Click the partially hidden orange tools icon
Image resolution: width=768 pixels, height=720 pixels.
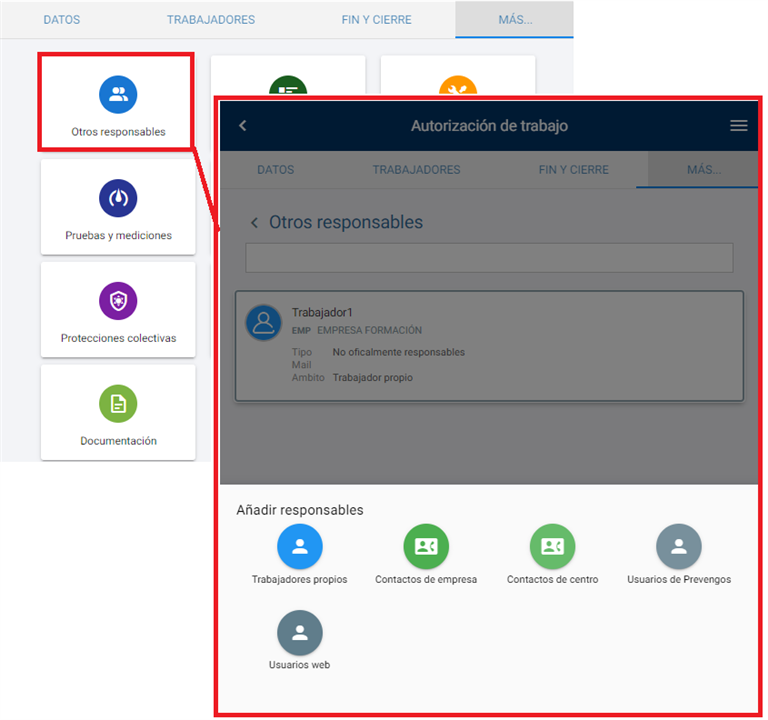[x=458, y=85]
